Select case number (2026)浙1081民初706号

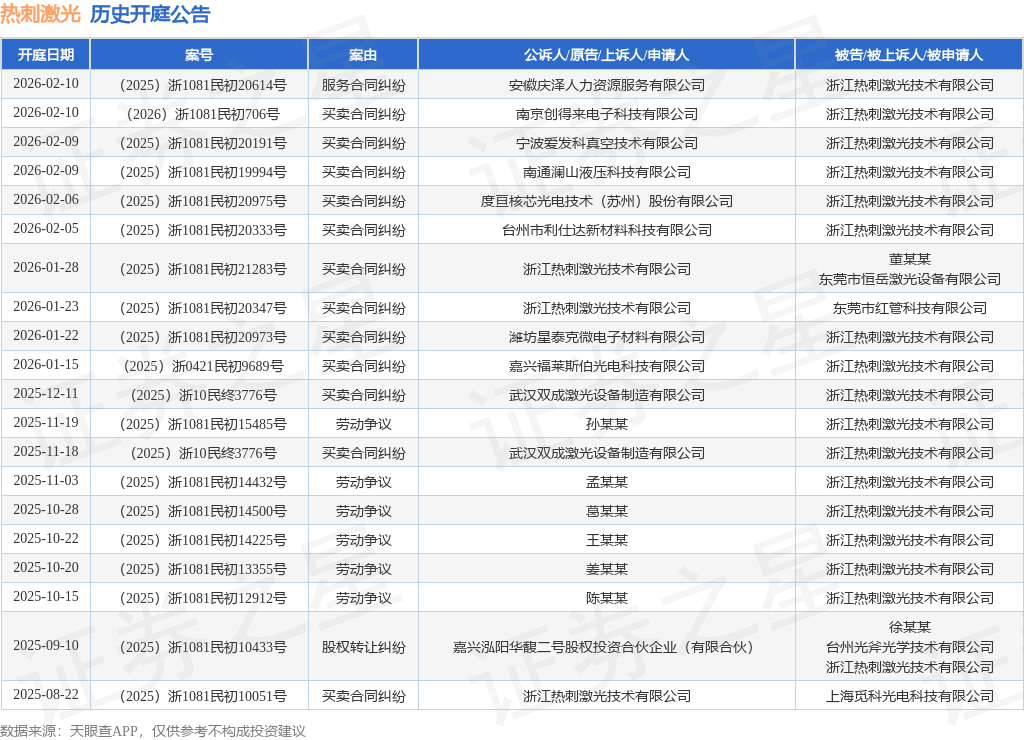click(203, 114)
